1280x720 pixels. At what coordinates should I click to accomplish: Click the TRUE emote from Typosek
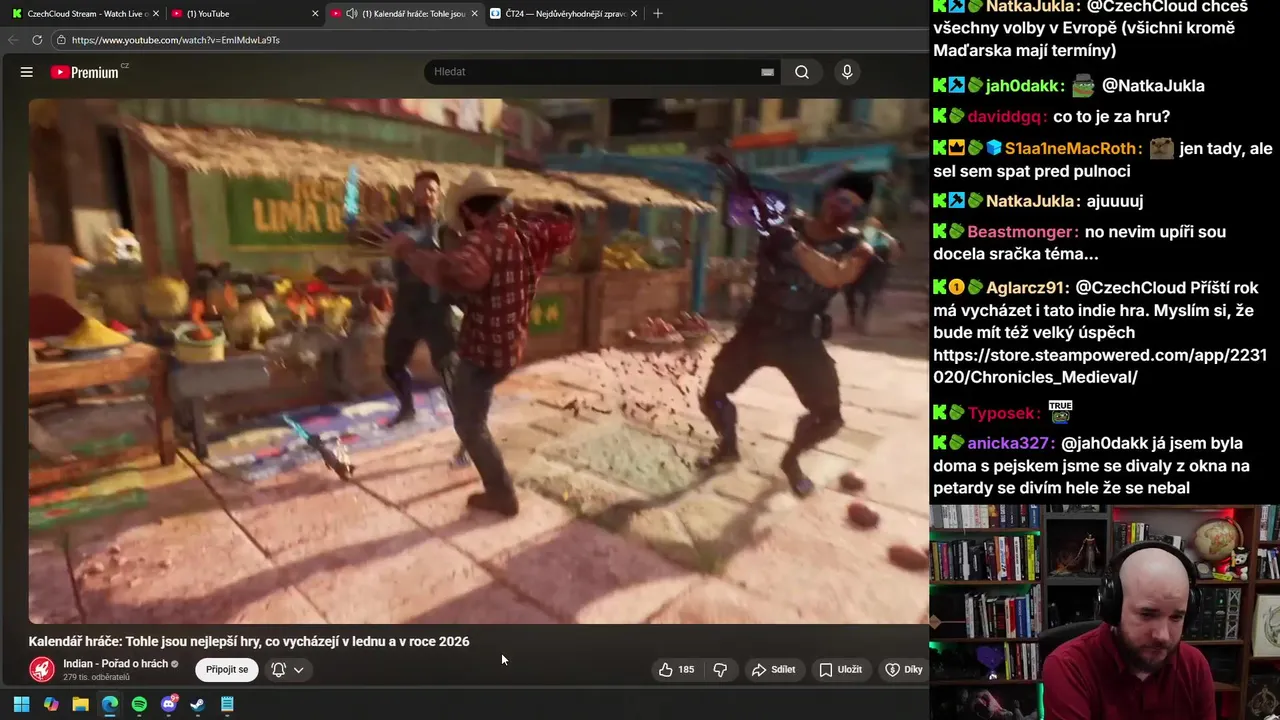[1060, 411]
